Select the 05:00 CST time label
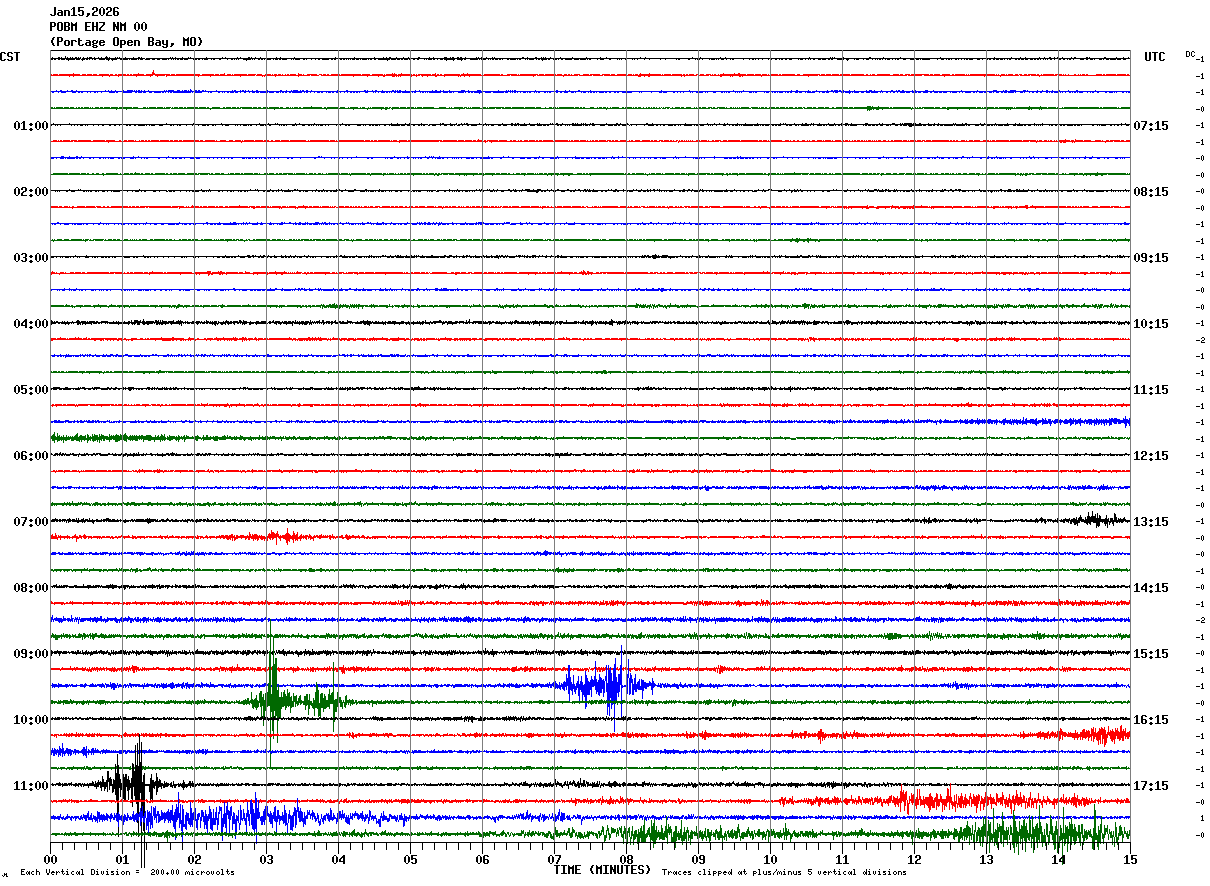This screenshot has height=886, width=1210. [x=30, y=389]
